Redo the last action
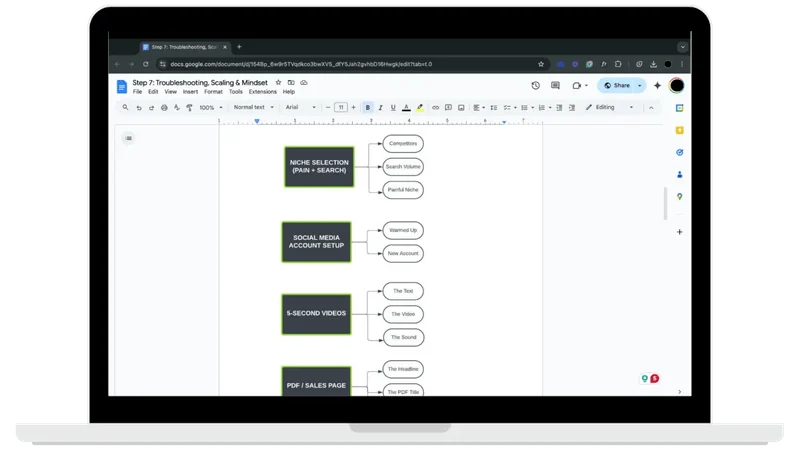Image resolution: width=800 pixels, height=450 pixels. [x=152, y=108]
